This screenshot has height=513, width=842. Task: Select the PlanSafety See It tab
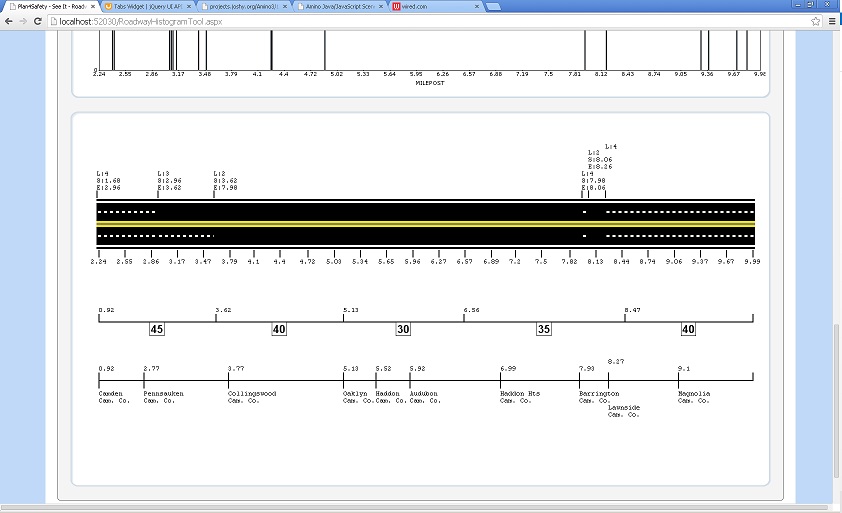click(x=52, y=6)
